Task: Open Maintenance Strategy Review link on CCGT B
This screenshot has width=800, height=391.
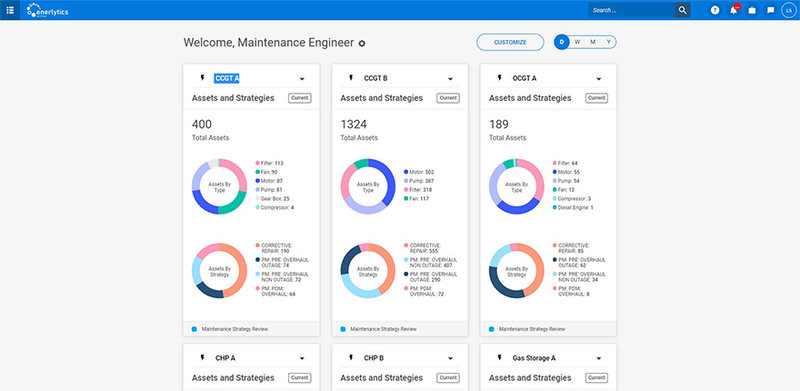Action: (x=383, y=329)
